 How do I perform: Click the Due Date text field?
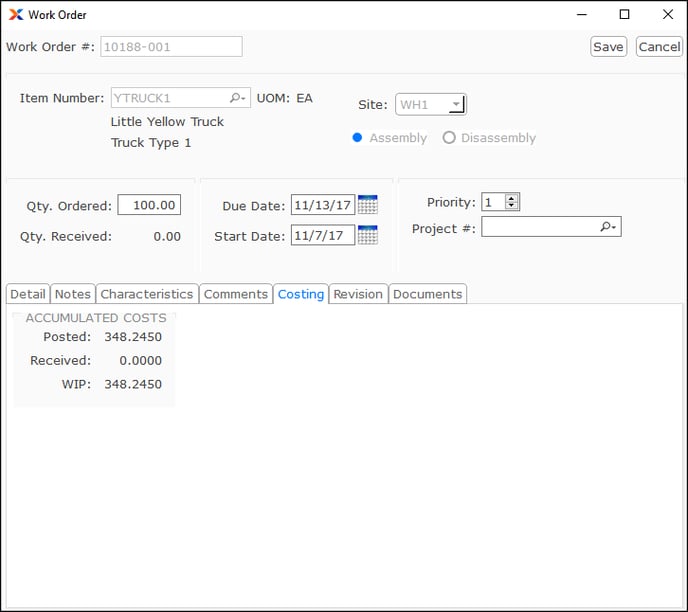(323, 205)
